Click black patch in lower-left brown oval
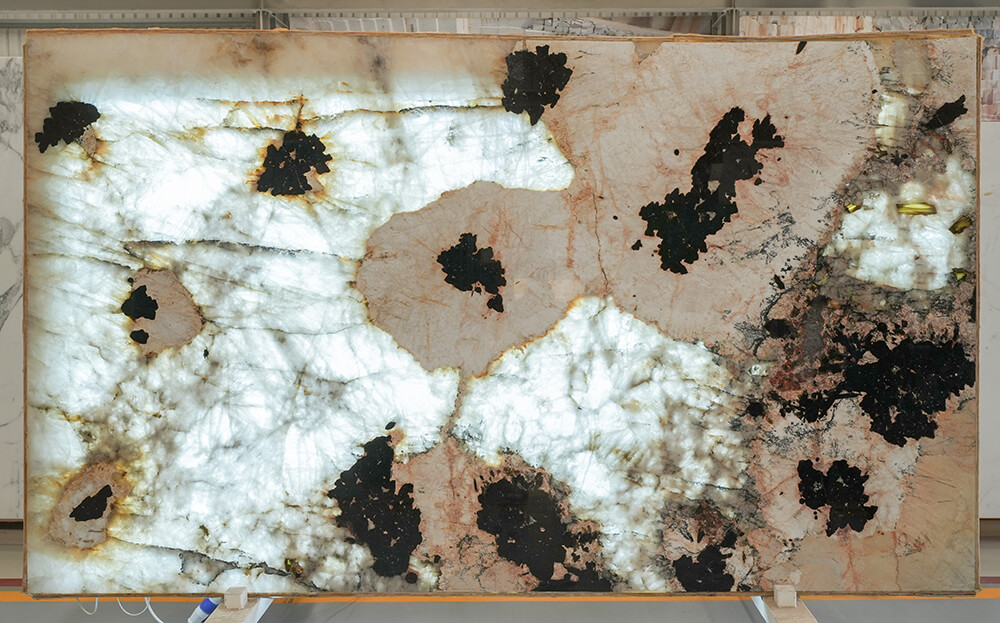 pos(92,505)
